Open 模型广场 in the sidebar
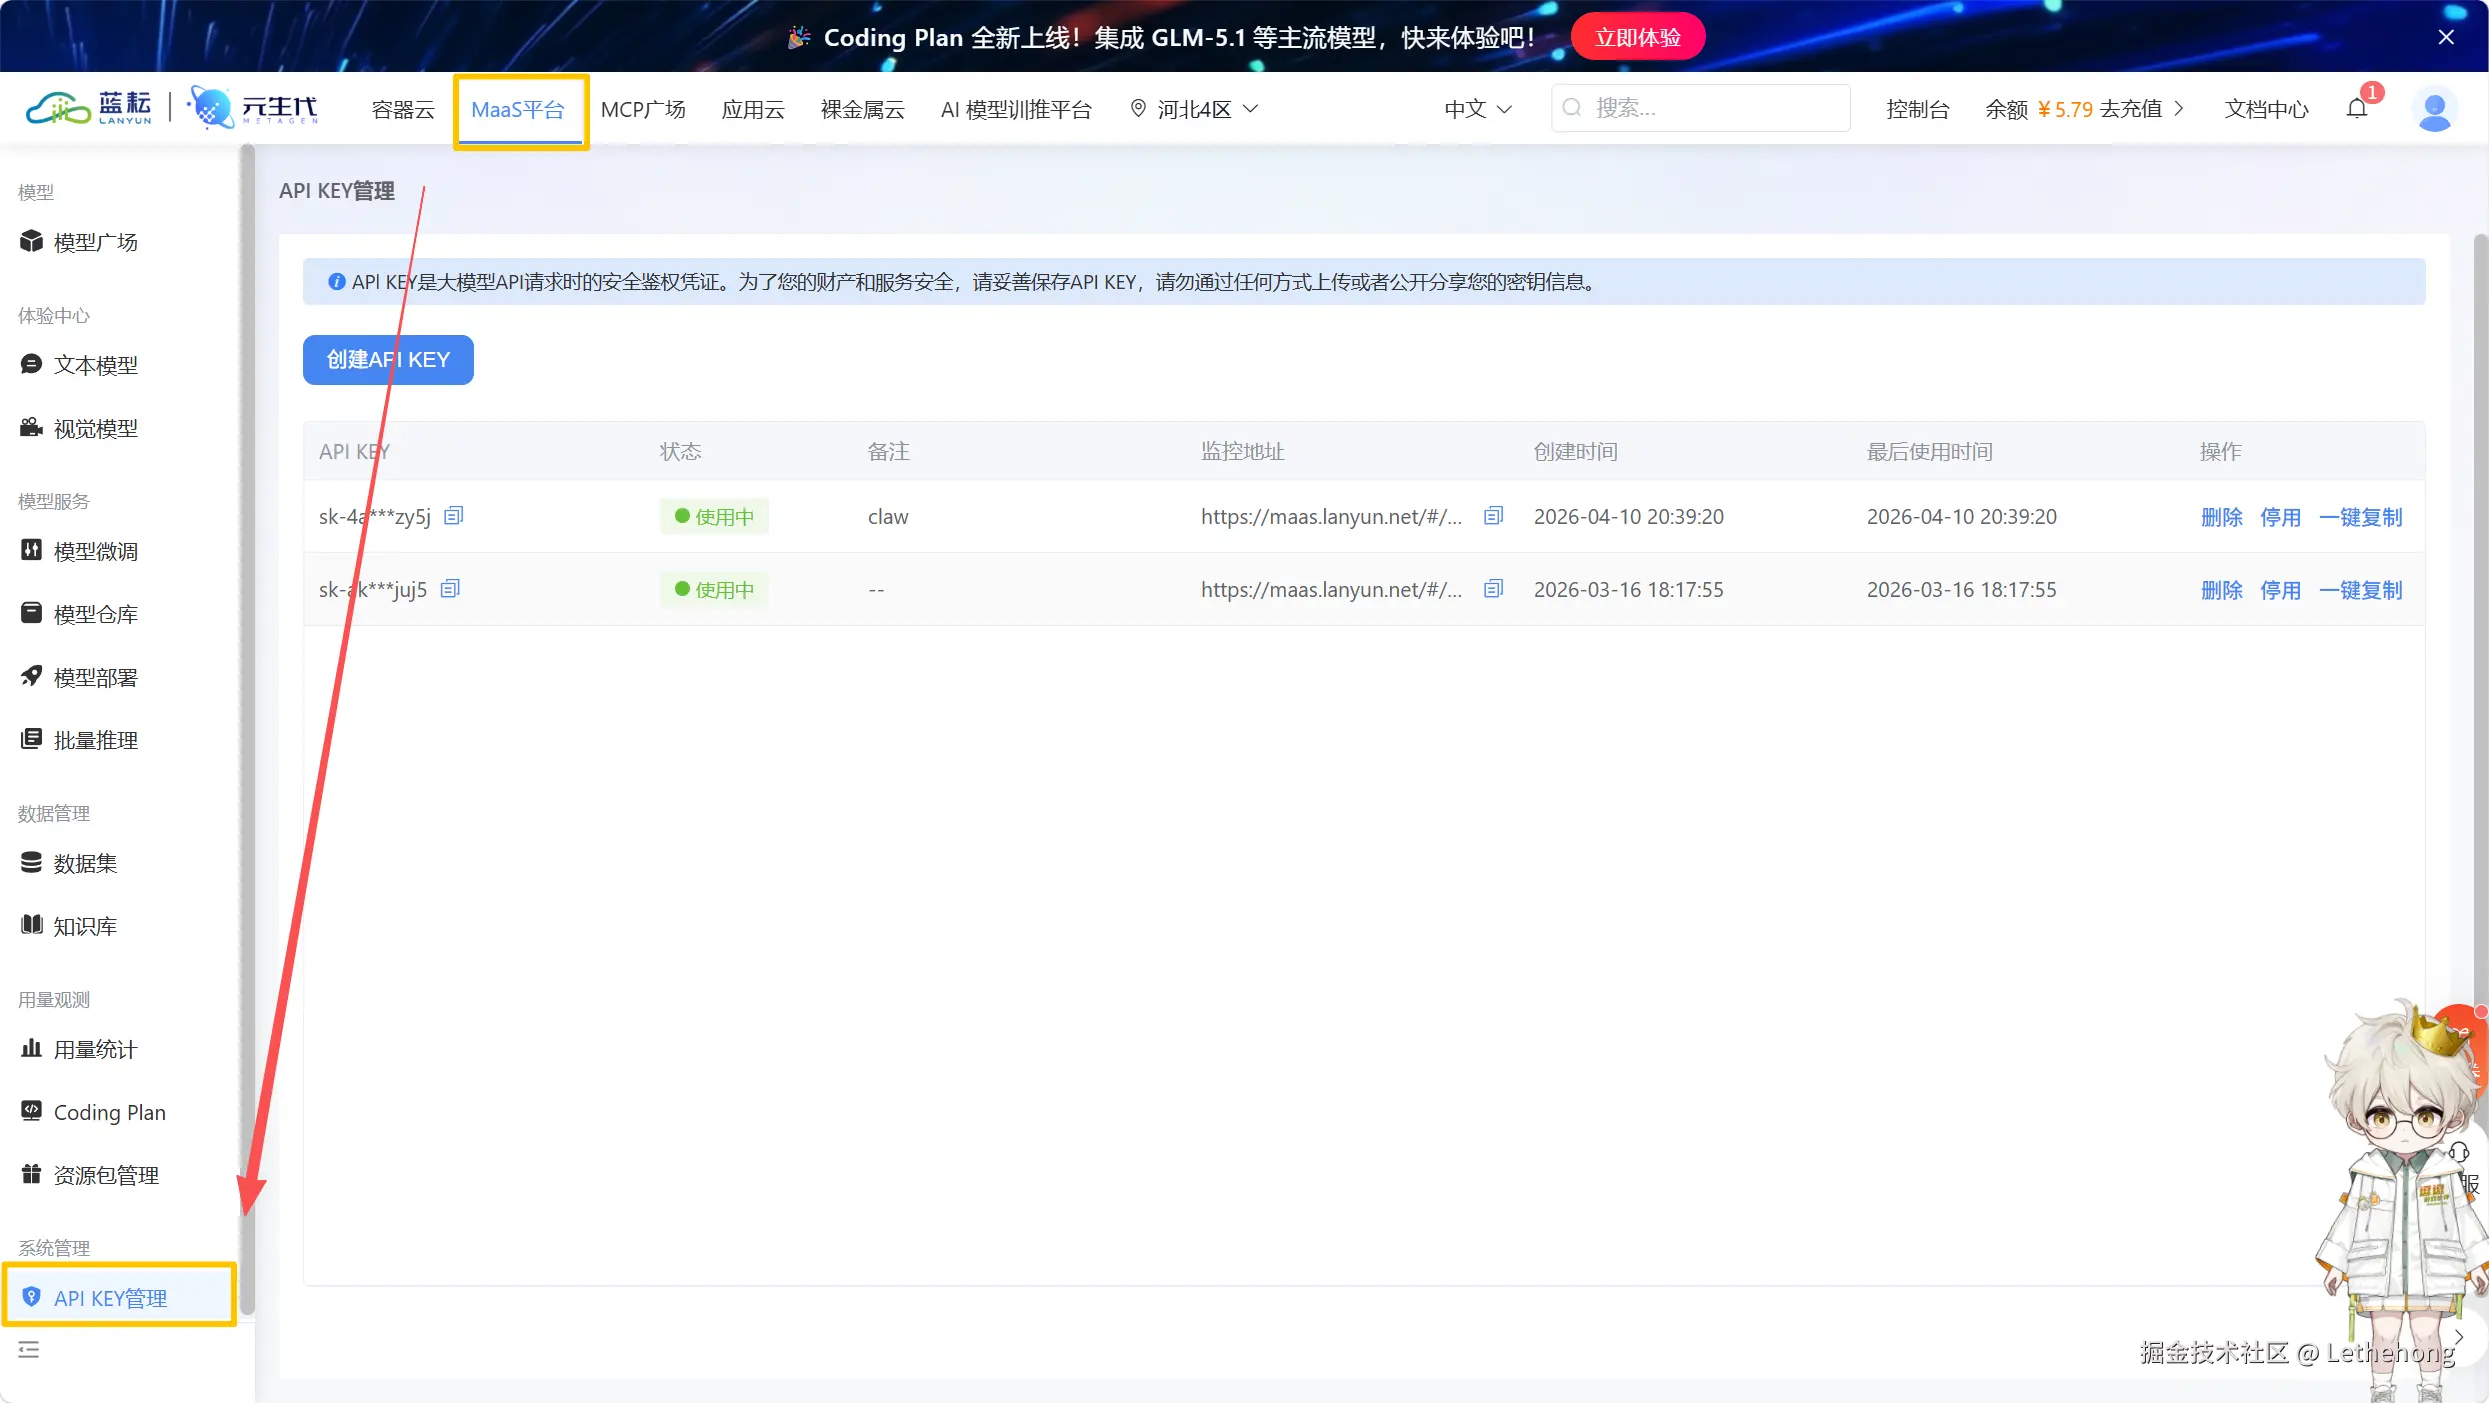 tap(95, 242)
